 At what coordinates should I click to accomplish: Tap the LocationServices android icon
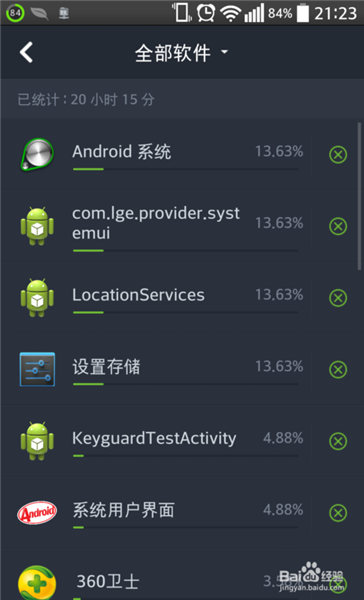(37, 298)
